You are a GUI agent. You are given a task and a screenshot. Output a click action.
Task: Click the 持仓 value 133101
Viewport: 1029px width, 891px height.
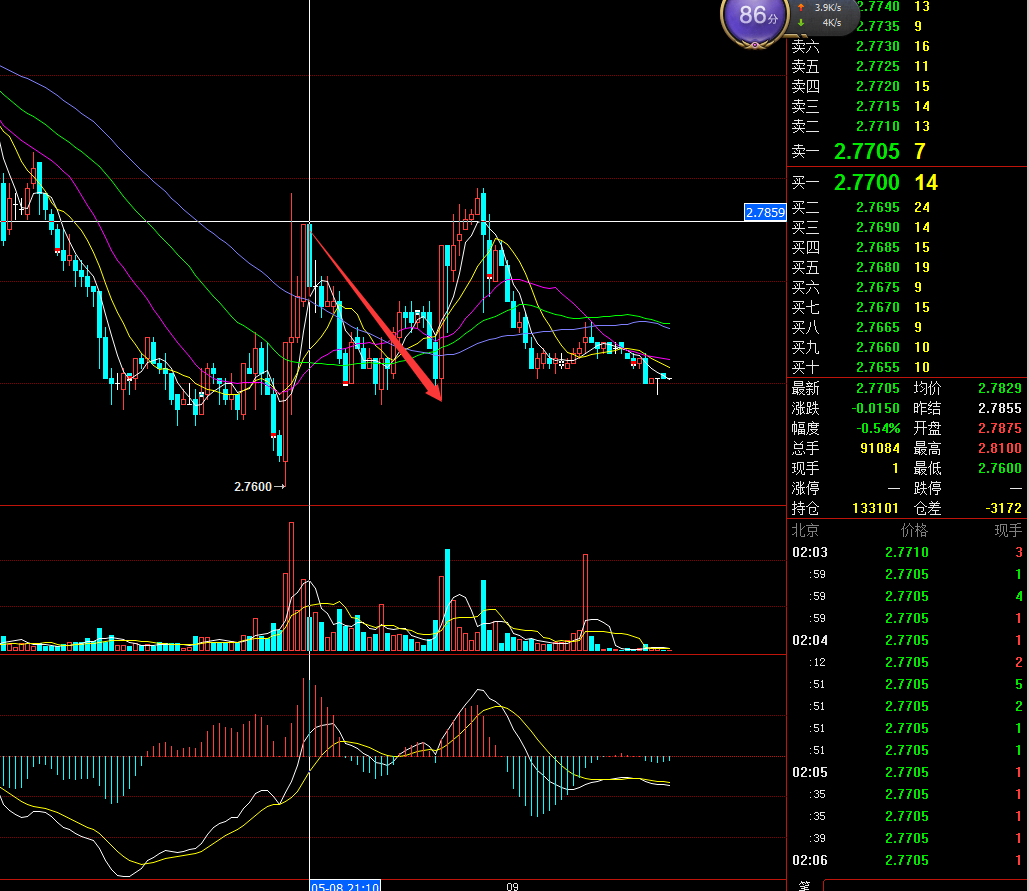pyautogui.click(x=875, y=508)
